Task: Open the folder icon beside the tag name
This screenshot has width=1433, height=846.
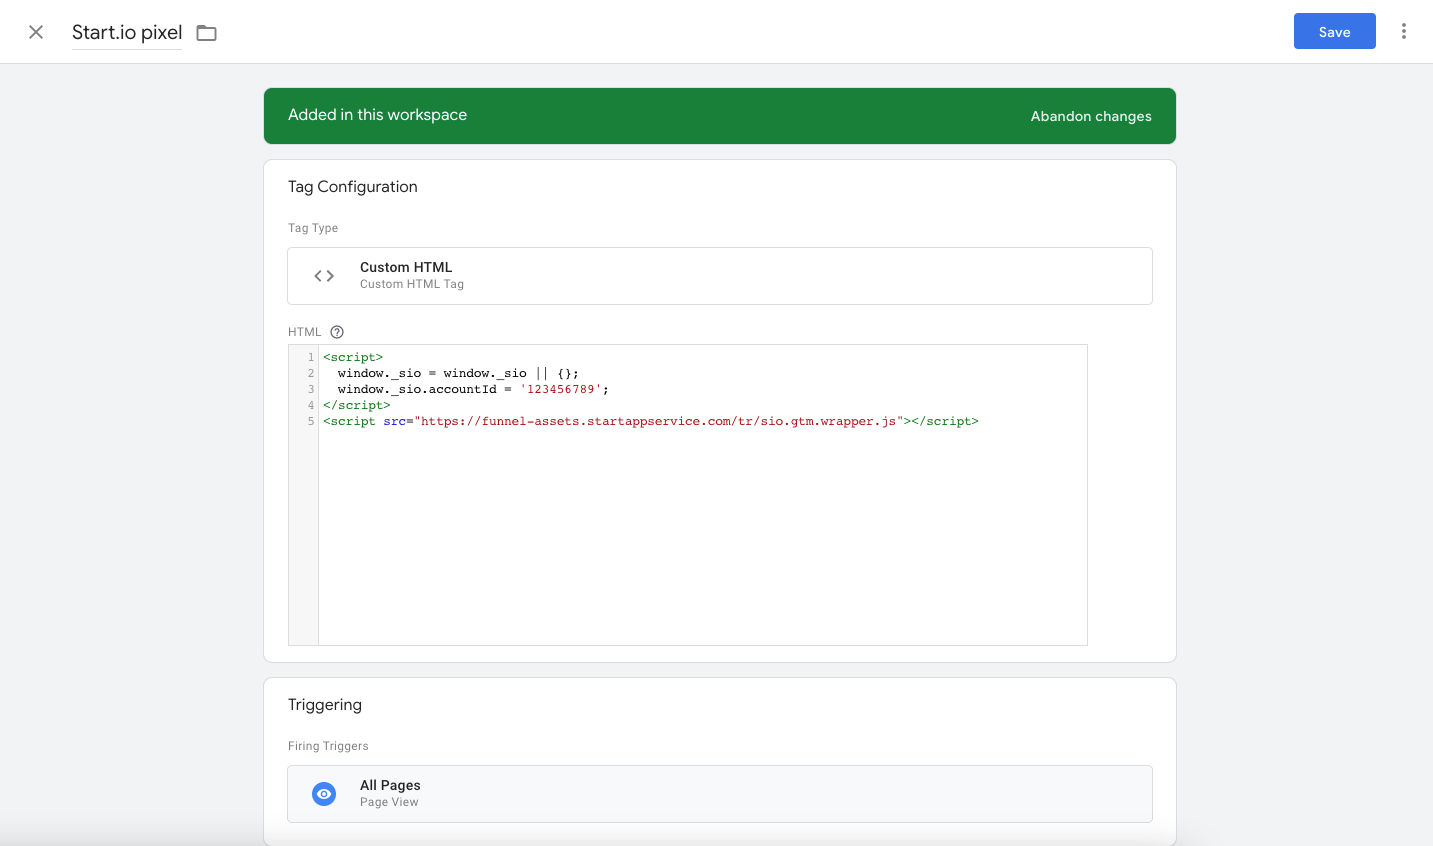Action: pyautogui.click(x=206, y=32)
